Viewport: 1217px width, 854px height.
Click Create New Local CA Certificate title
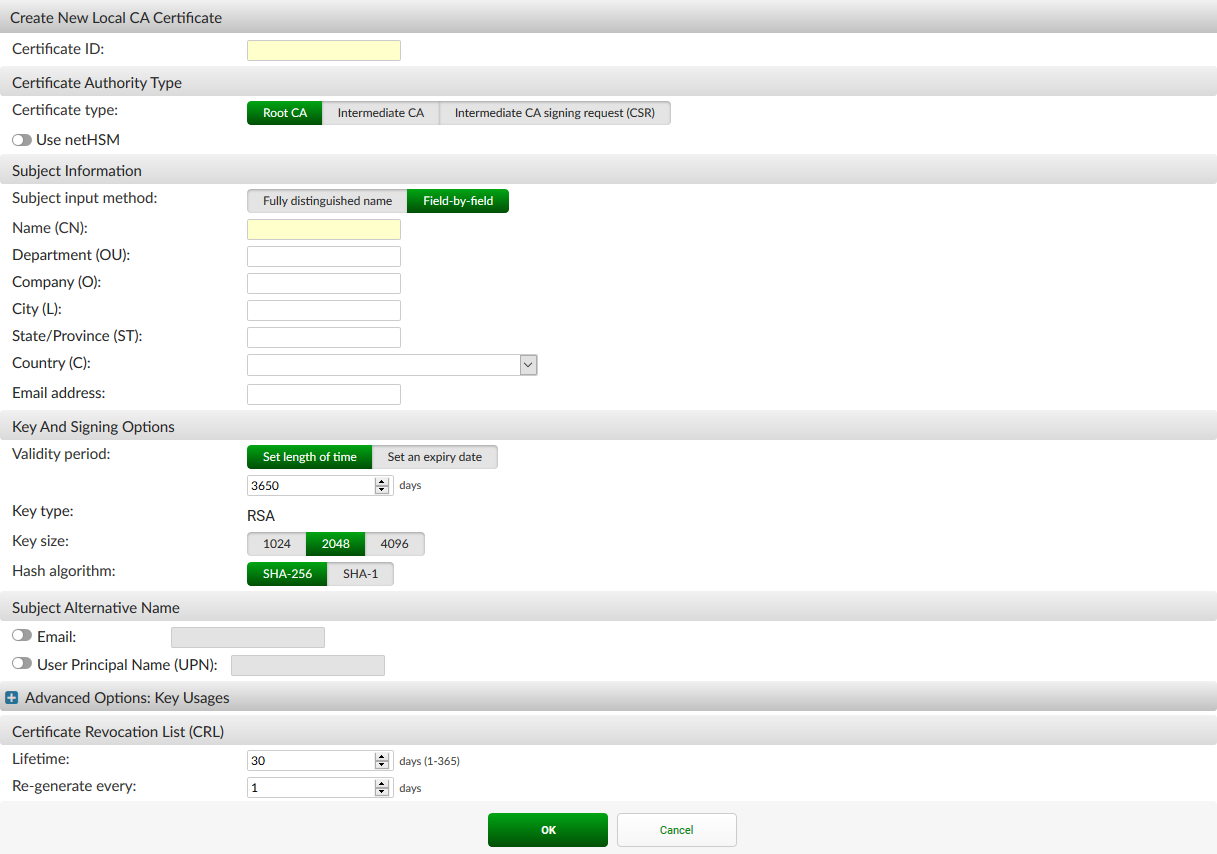(116, 18)
